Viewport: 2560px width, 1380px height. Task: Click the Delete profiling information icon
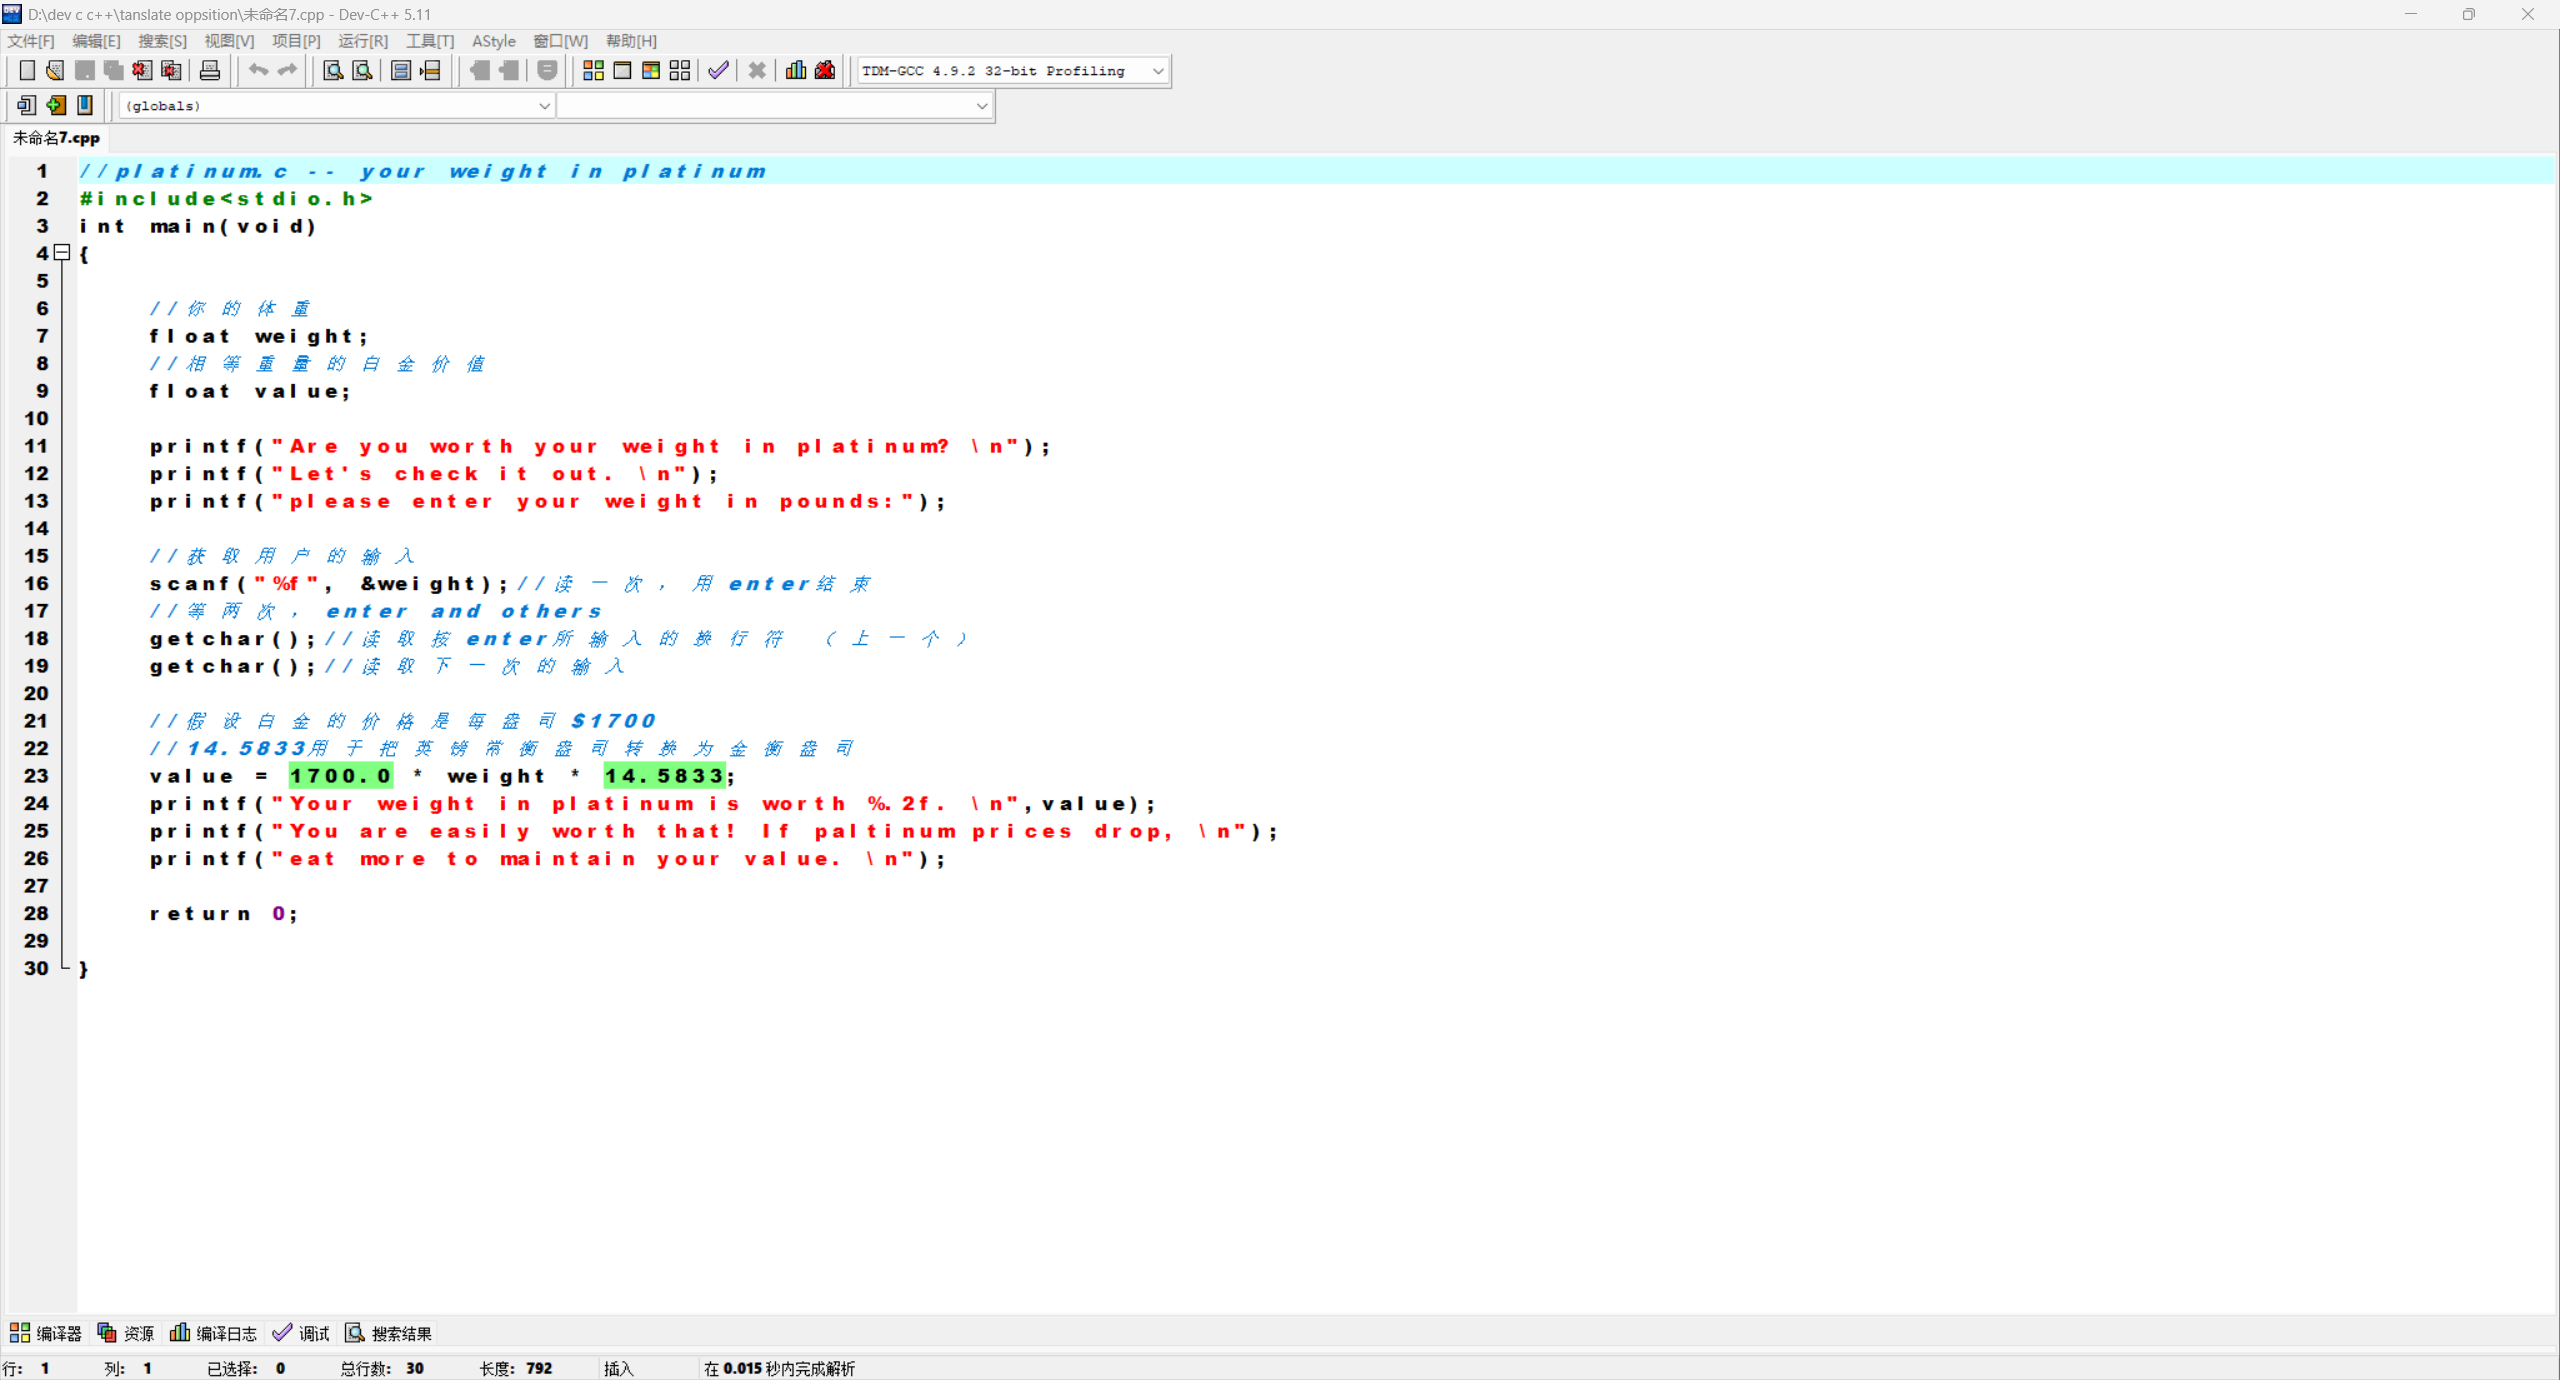(x=825, y=70)
